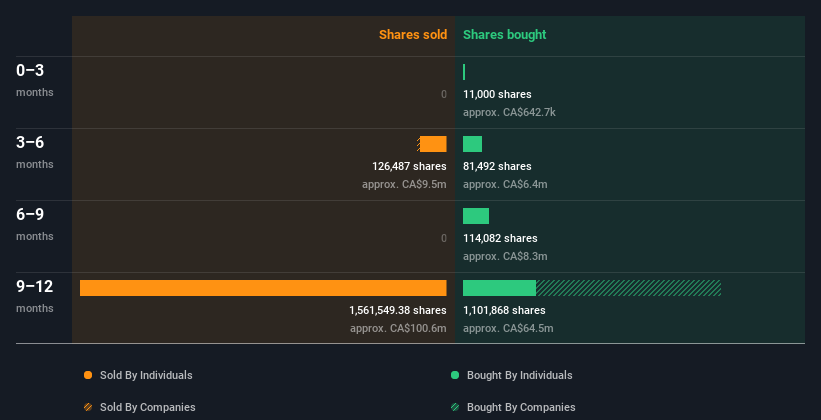Image resolution: width=821 pixels, height=420 pixels.
Task: Click the hatched Bought By Companies legend icon
Action: pos(455,407)
